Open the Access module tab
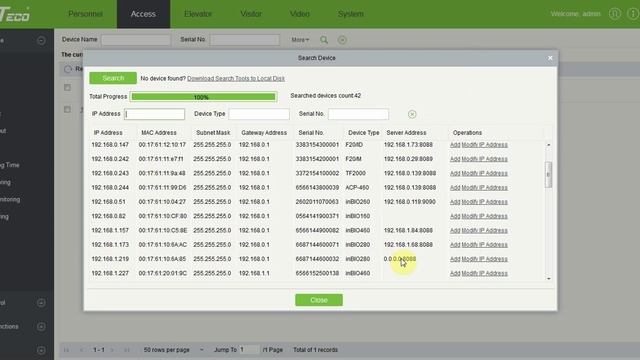Viewport: 640px width, 360px height. point(143,14)
